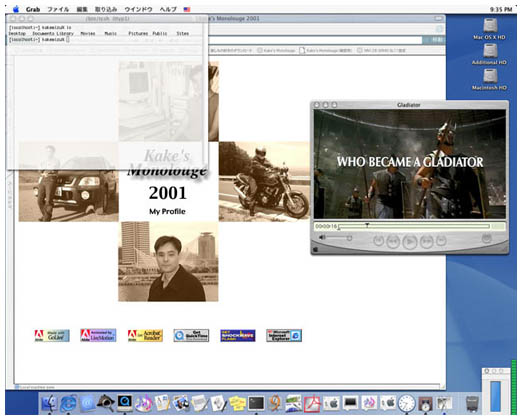The width and height of the screenshot is (522, 420).
Task: Open the Clock icon in the Dock
Action: click(407, 403)
